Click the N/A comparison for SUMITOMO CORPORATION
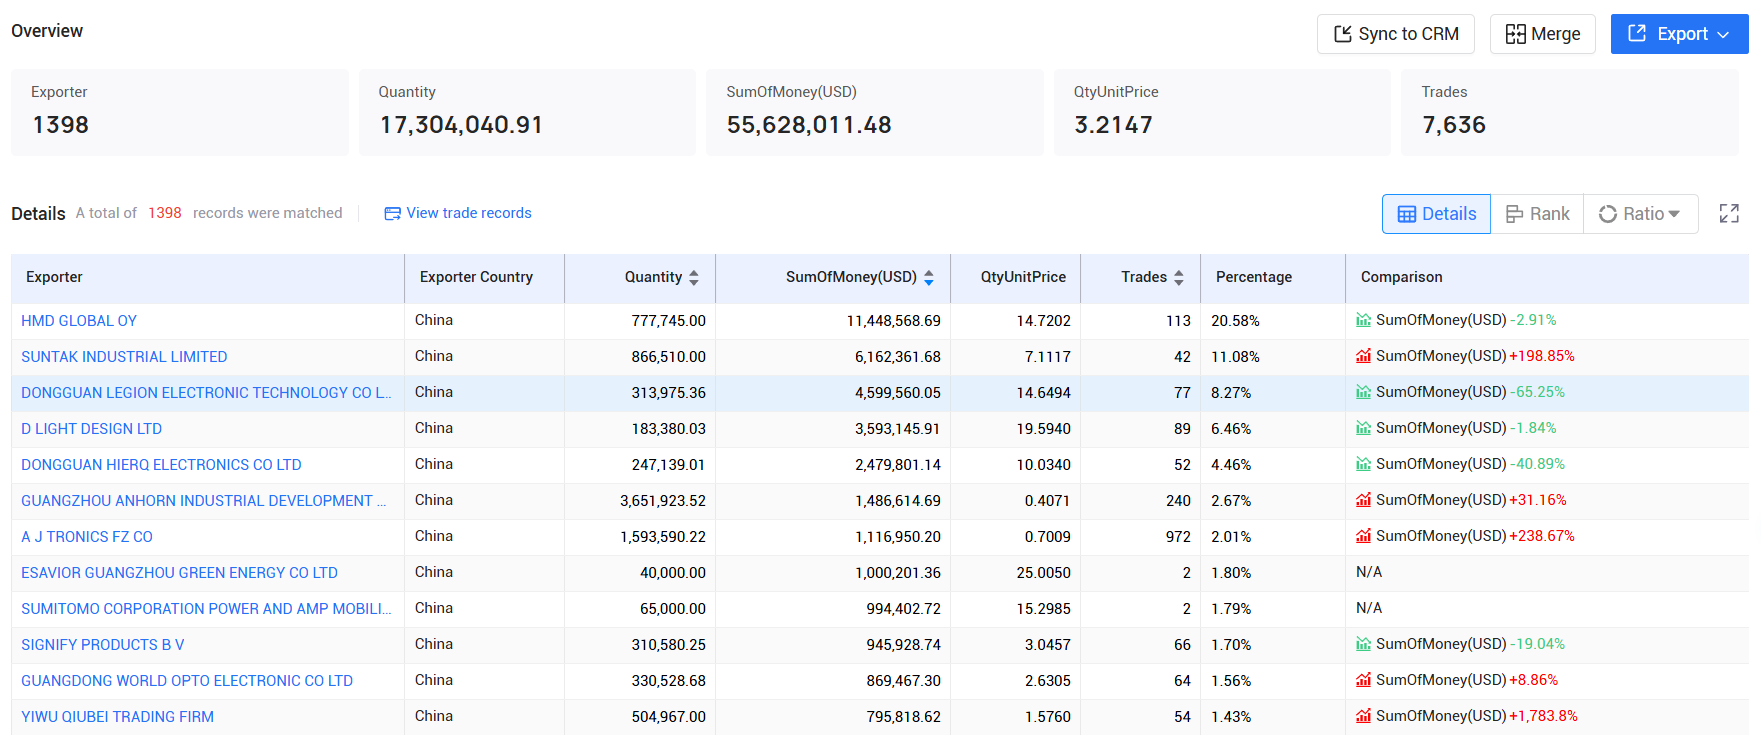 pos(1369,609)
